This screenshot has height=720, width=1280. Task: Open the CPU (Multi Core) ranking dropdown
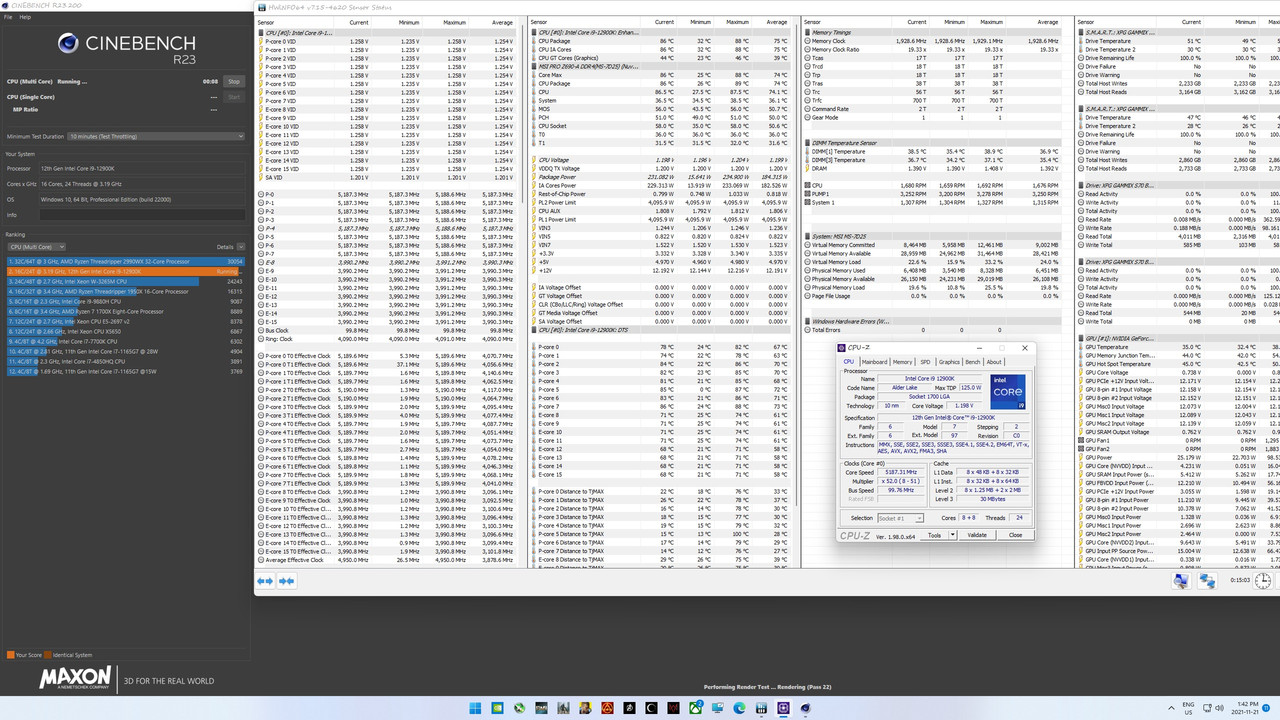click(36, 246)
